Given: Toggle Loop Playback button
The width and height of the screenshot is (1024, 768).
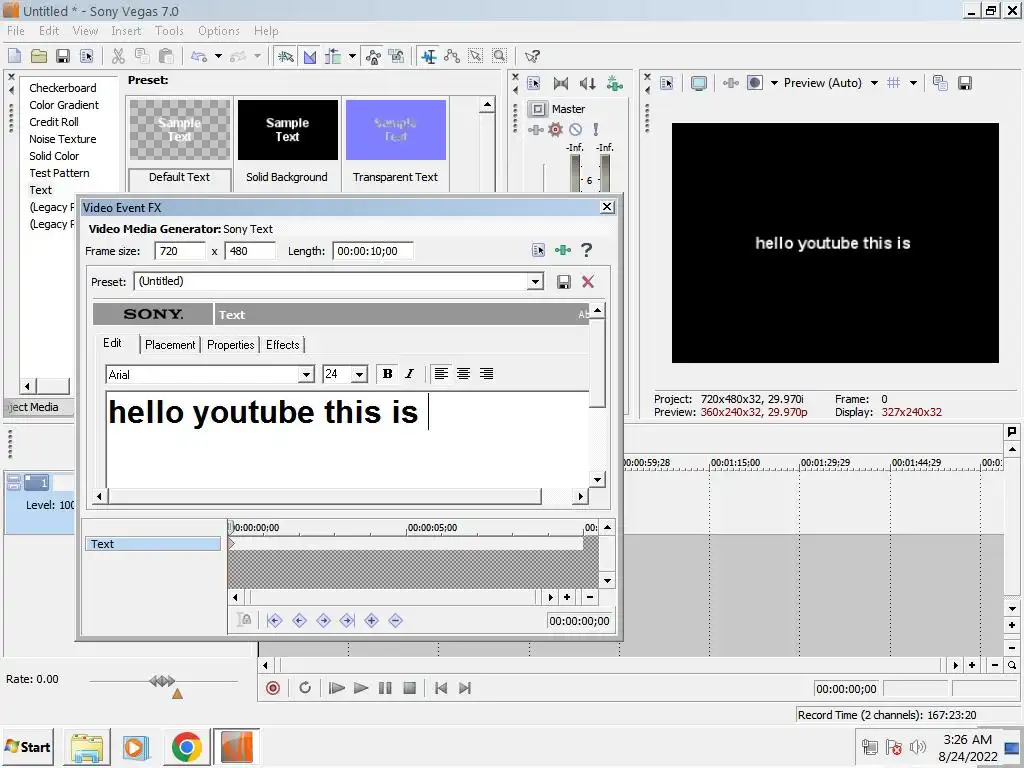Looking at the screenshot, I should [305, 688].
